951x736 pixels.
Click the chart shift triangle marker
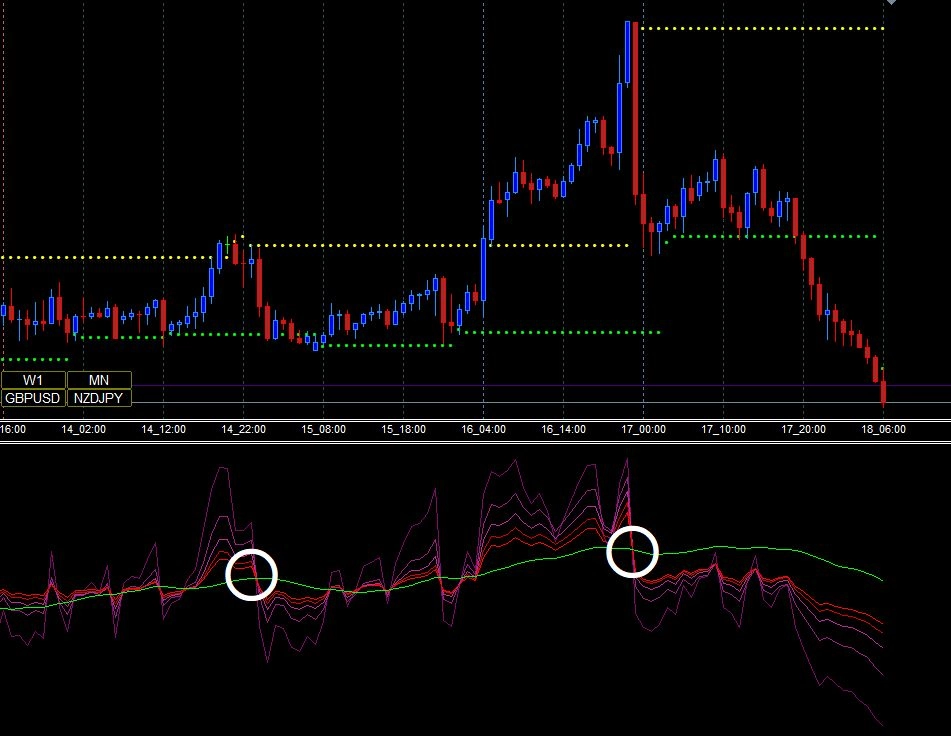tap(891, 4)
